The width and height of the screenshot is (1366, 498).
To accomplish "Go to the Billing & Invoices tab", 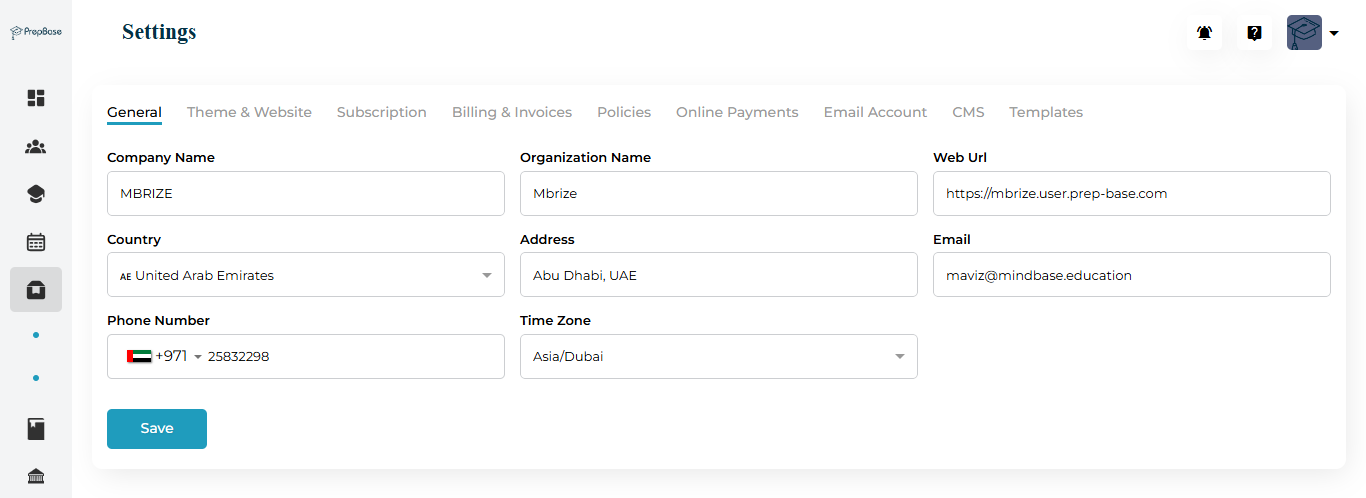I will (511, 113).
